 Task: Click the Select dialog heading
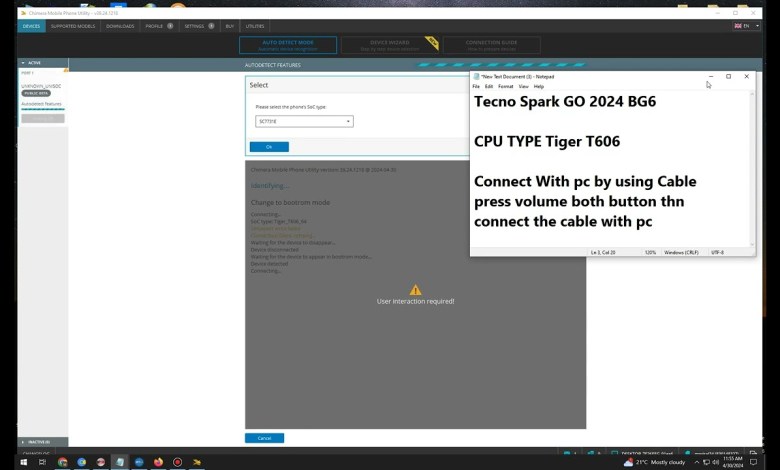pyautogui.click(x=259, y=85)
